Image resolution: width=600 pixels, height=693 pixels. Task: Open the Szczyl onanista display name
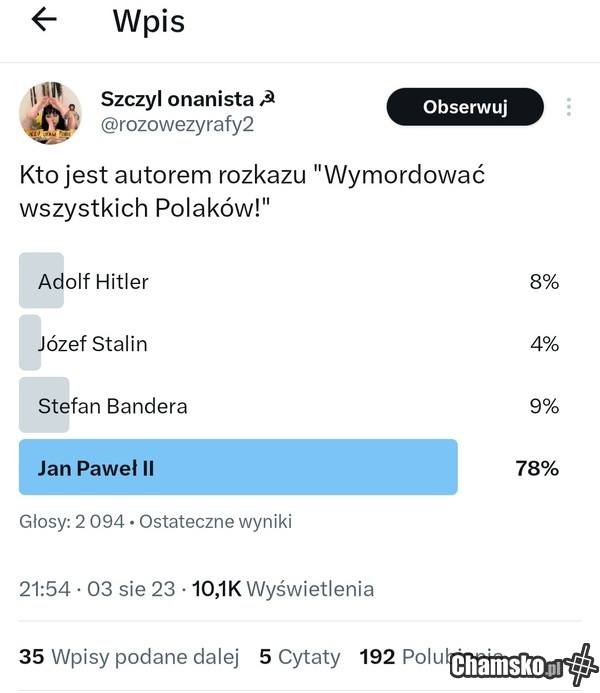(x=177, y=98)
